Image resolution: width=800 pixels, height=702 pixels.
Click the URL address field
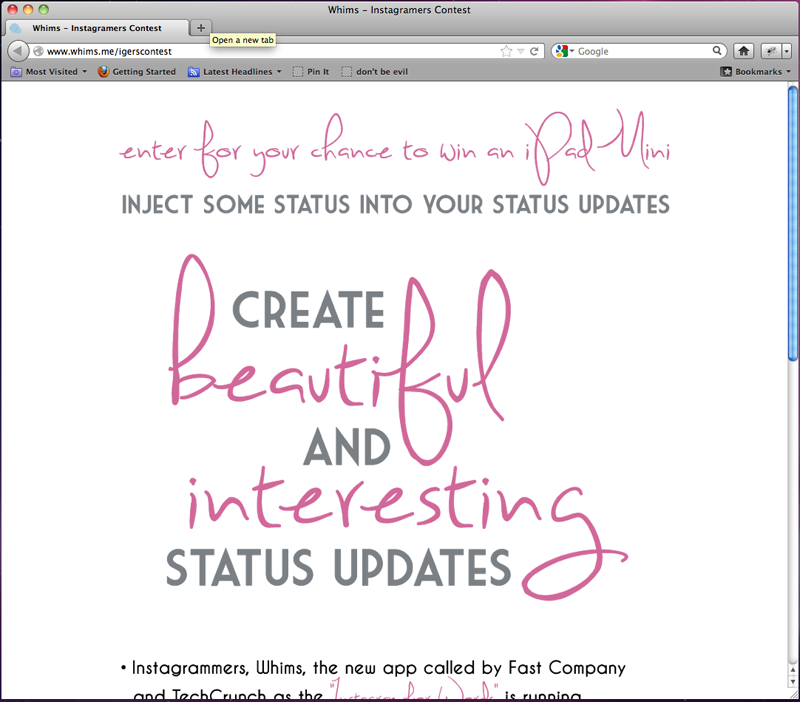pyautogui.click(x=270, y=51)
